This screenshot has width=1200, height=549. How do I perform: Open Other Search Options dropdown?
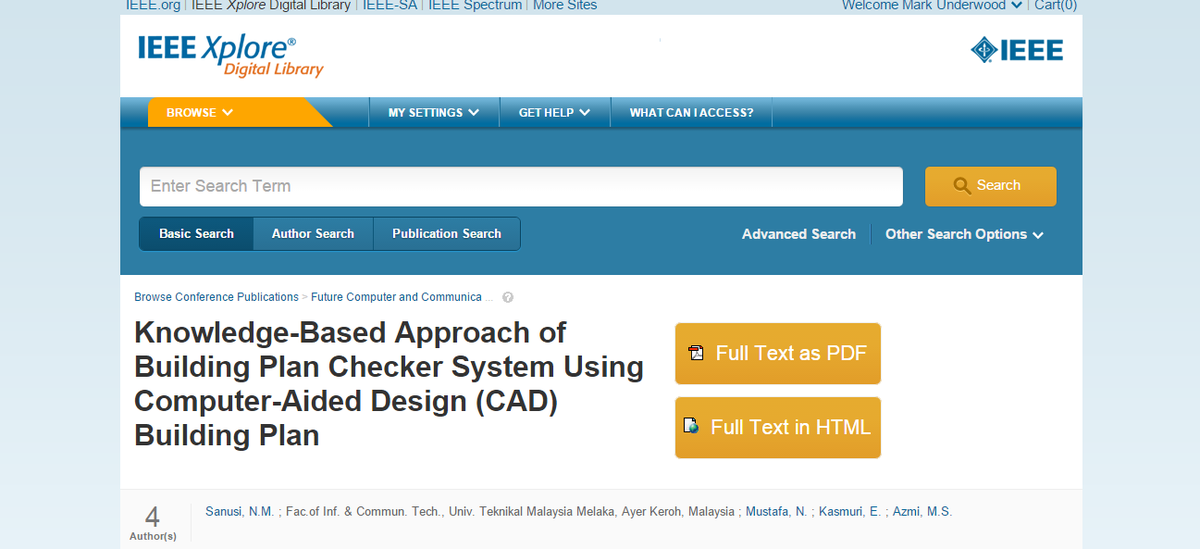pyautogui.click(x=964, y=234)
